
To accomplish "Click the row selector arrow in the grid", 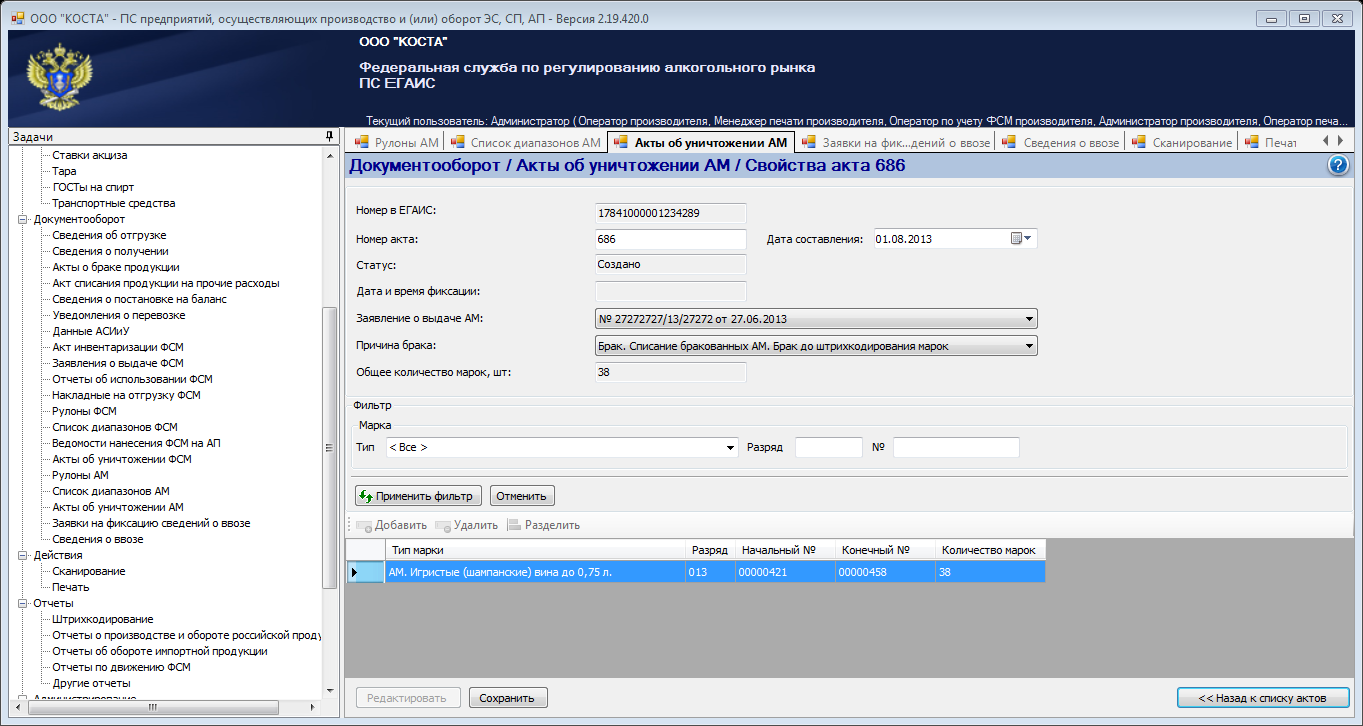I will pyautogui.click(x=354, y=572).
